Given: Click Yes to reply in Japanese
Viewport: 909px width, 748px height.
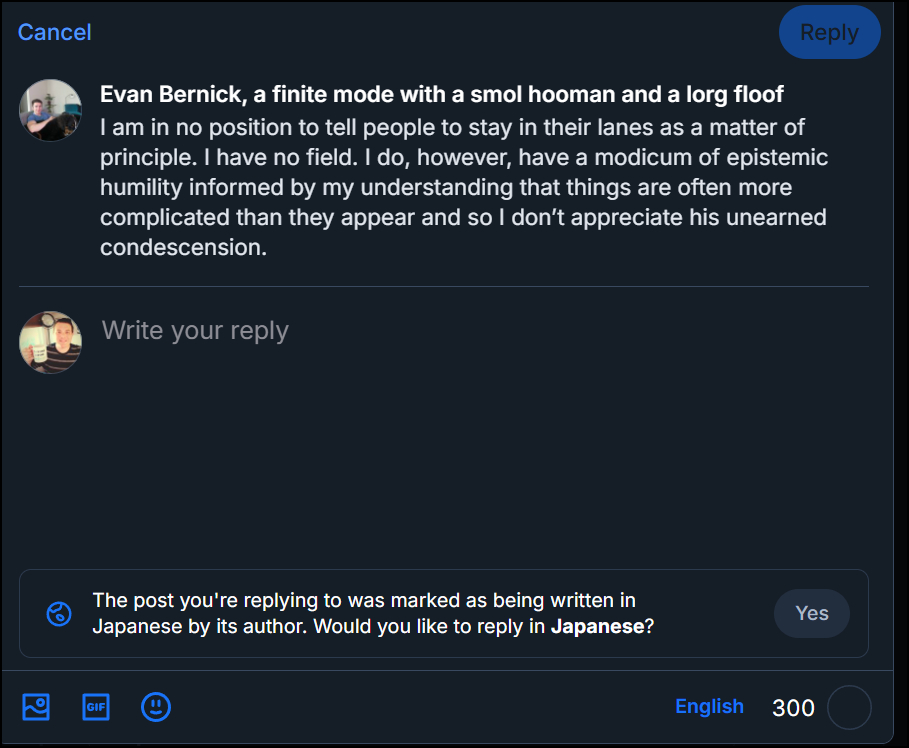Looking at the screenshot, I should (x=811, y=613).
